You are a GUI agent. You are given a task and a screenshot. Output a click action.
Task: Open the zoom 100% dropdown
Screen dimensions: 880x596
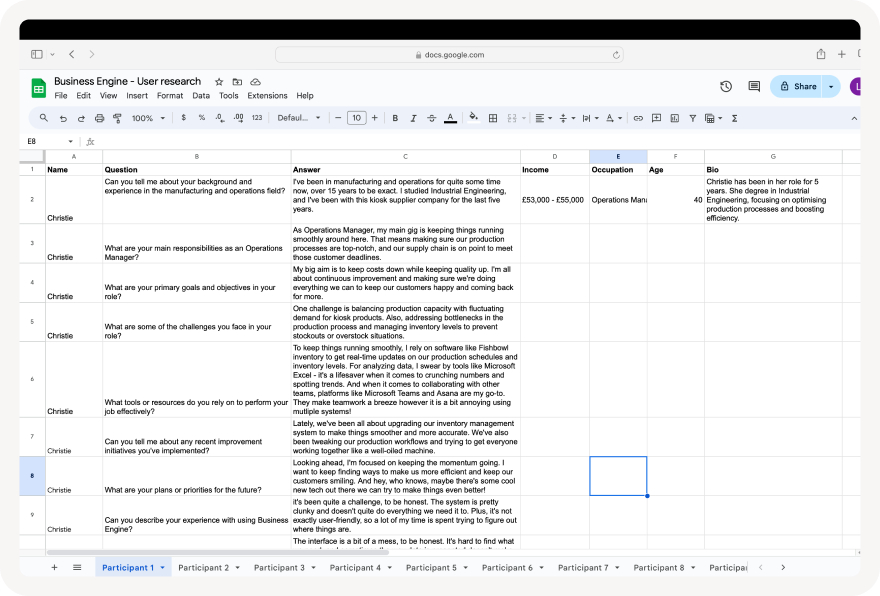point(147,118)
